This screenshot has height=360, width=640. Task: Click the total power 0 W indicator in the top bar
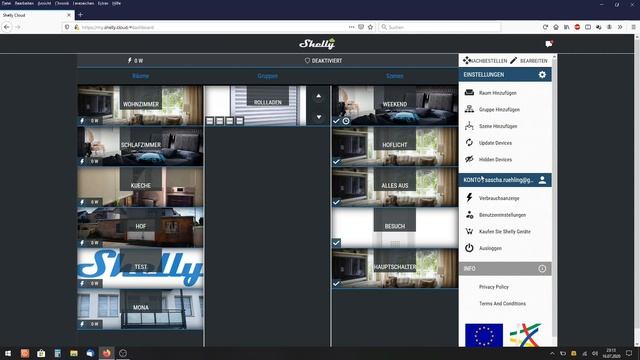[x=135, y=60]
